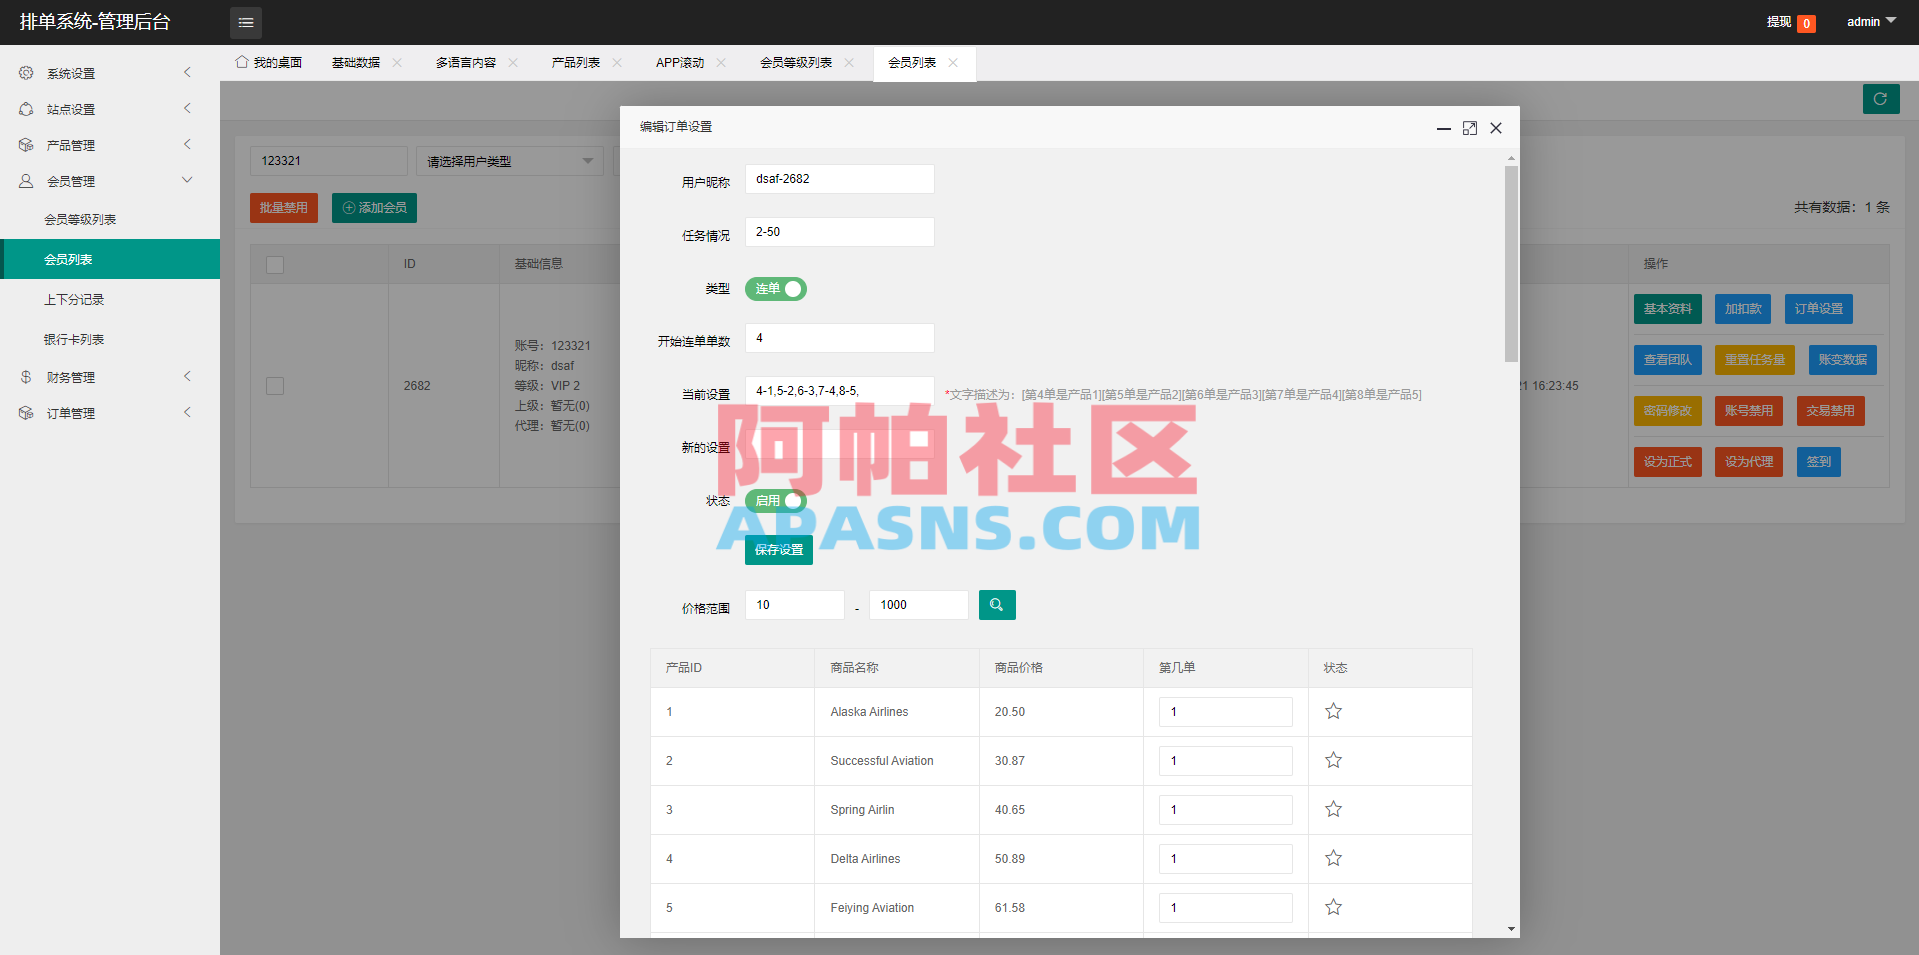Open the 请选择用户类型 dropdown
This screenshot has height=955, width=1919.
(509, 161)
